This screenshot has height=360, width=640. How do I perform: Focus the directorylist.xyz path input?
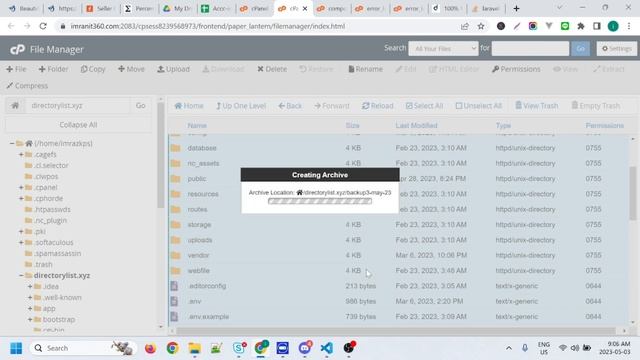coord(77,106)
